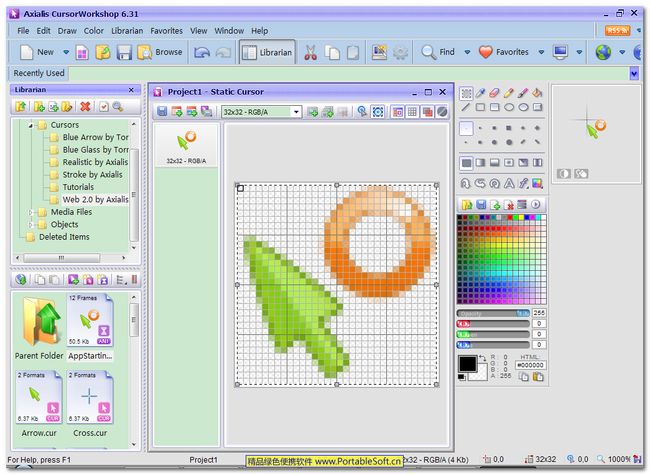
Task: Adjust the Opacity slider
Action: click(493, 313)
